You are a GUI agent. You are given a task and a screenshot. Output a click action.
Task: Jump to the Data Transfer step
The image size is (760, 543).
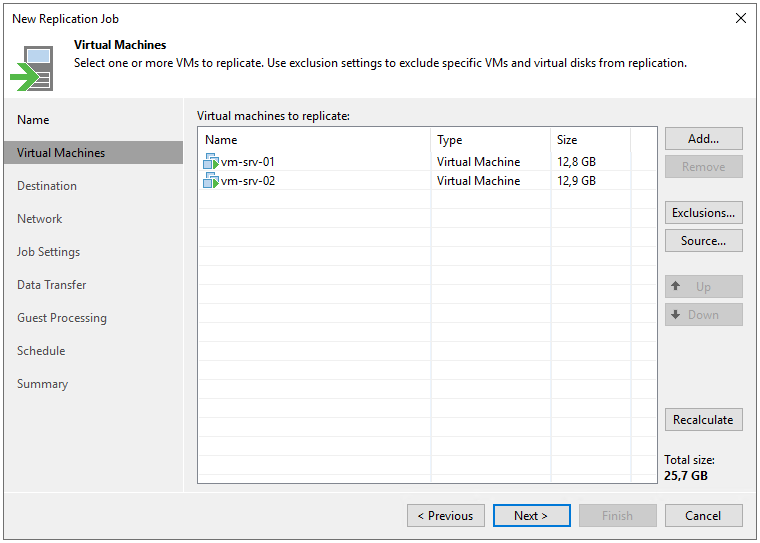click(x=52, y=285)
